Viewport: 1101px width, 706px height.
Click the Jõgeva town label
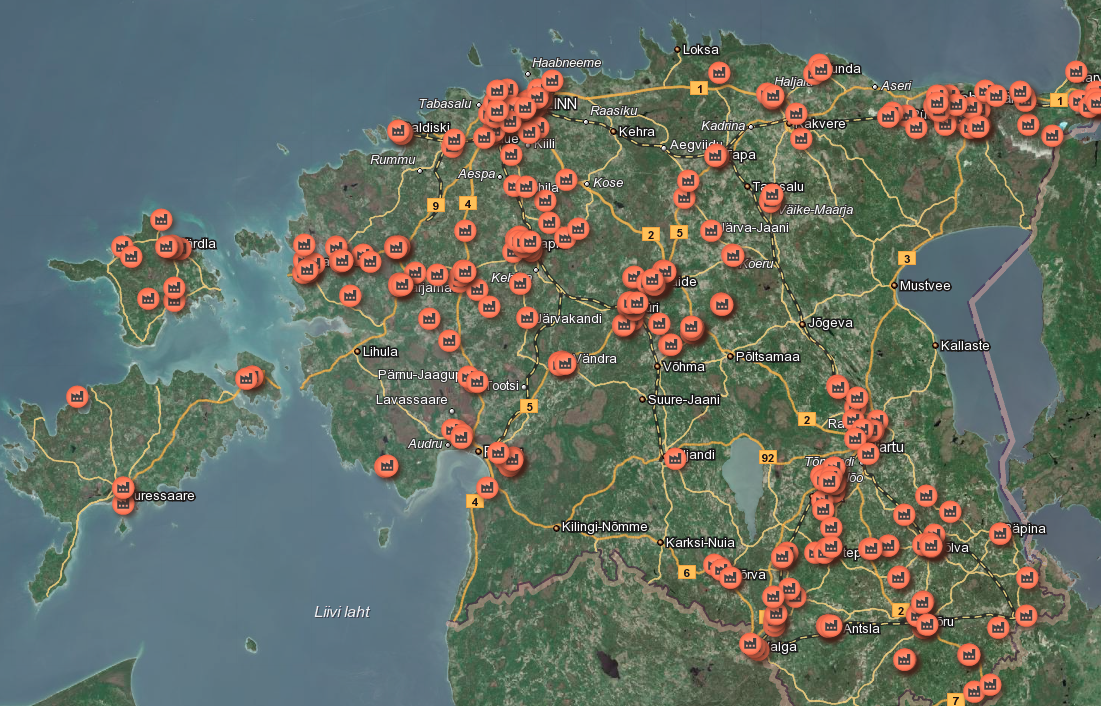click(830, 323)
